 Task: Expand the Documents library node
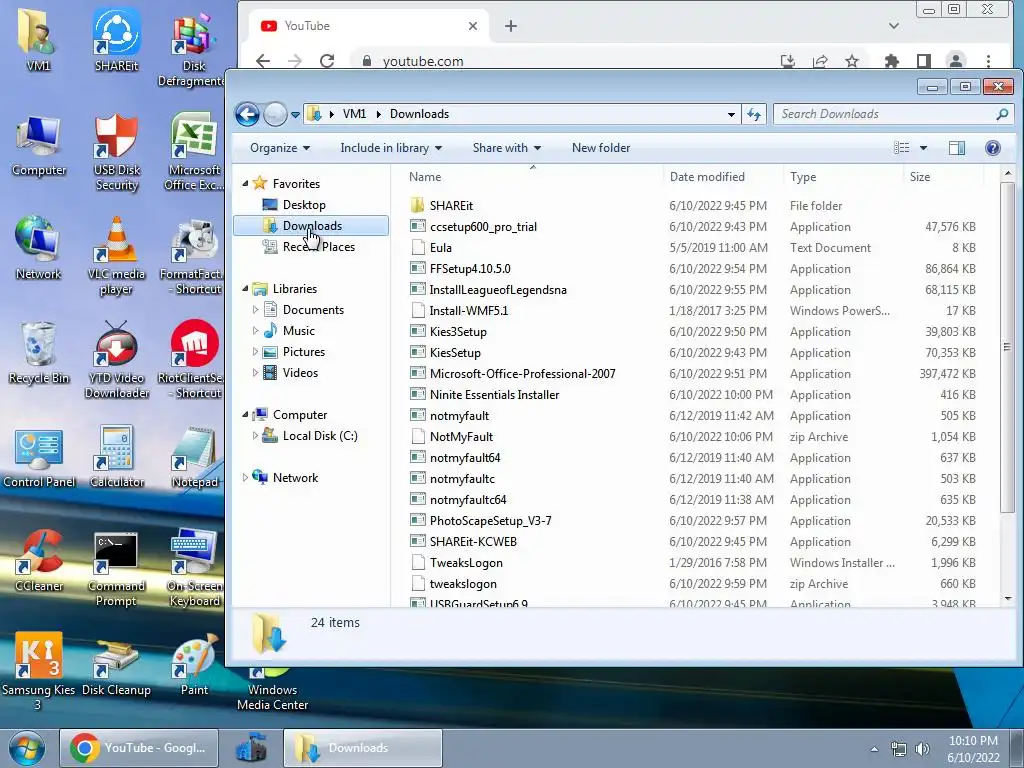coord(255,310)
